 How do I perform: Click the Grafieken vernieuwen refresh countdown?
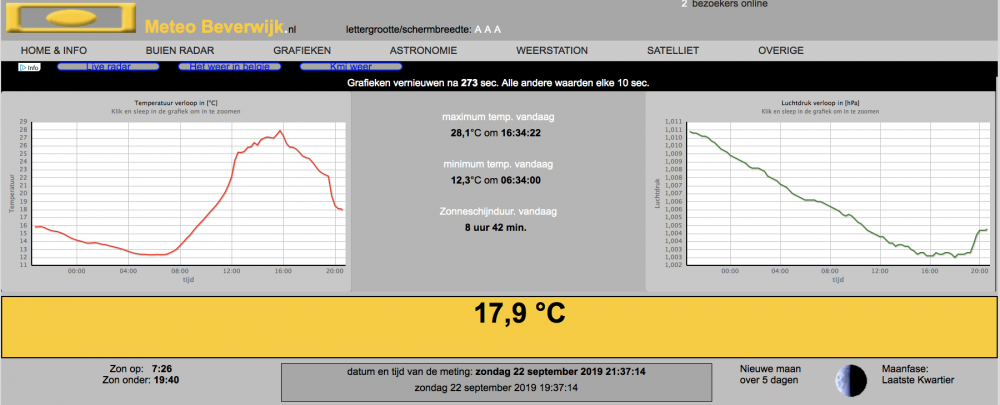point(498,83)
